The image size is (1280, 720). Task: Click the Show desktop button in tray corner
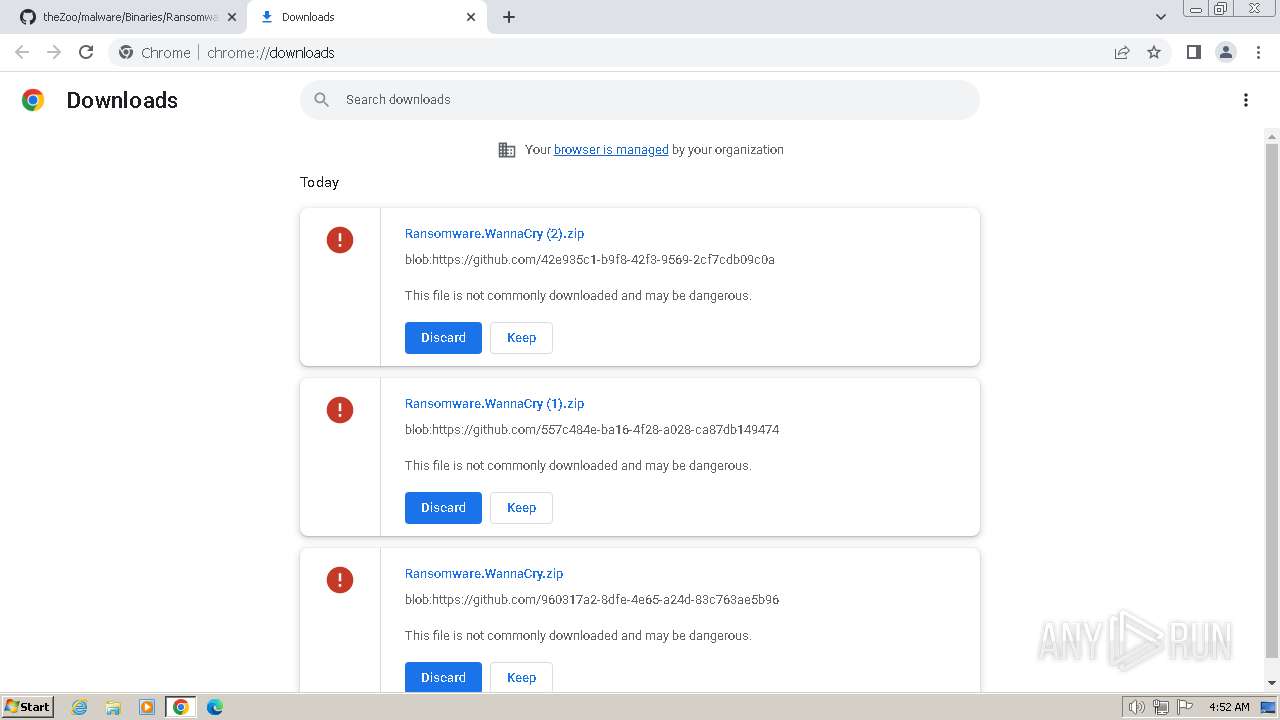1270,707
